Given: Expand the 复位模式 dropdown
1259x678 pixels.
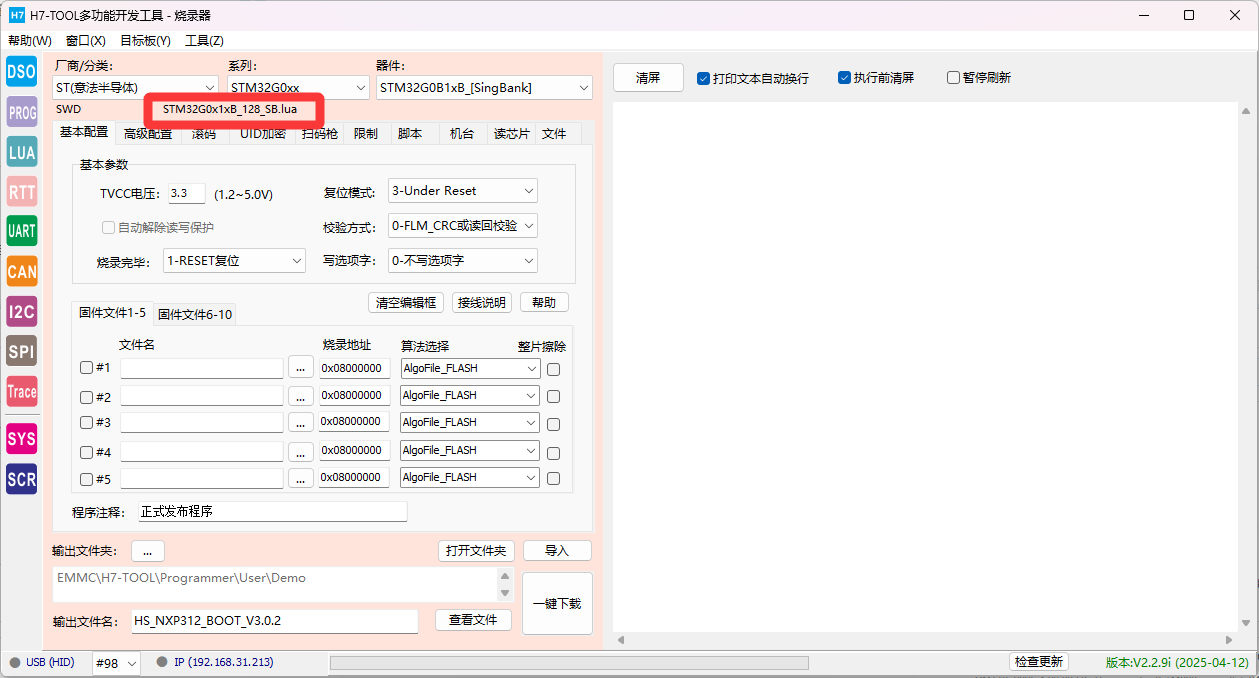Looking at the screenshot, I should point(463,191).
